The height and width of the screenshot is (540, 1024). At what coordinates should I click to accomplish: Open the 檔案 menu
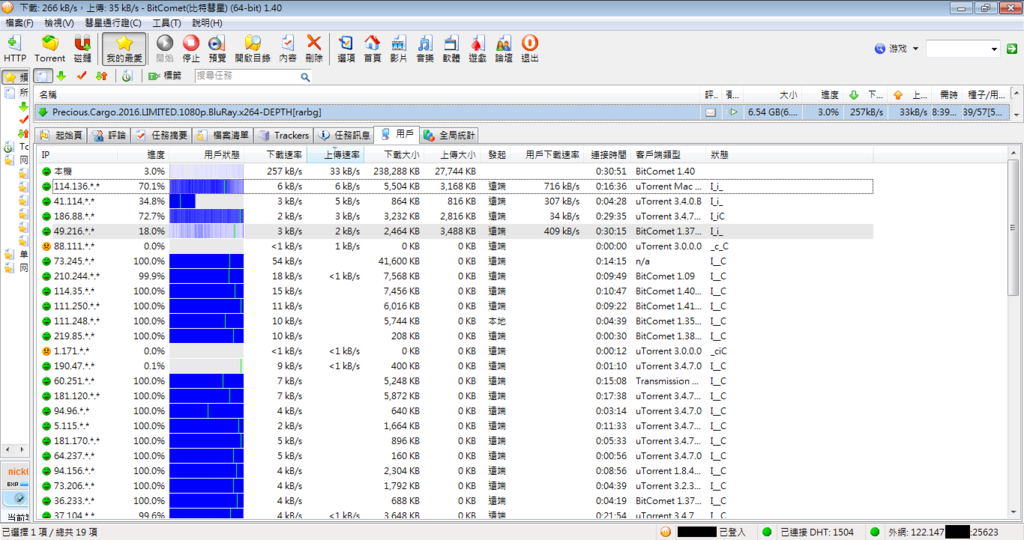click(20, 23)
